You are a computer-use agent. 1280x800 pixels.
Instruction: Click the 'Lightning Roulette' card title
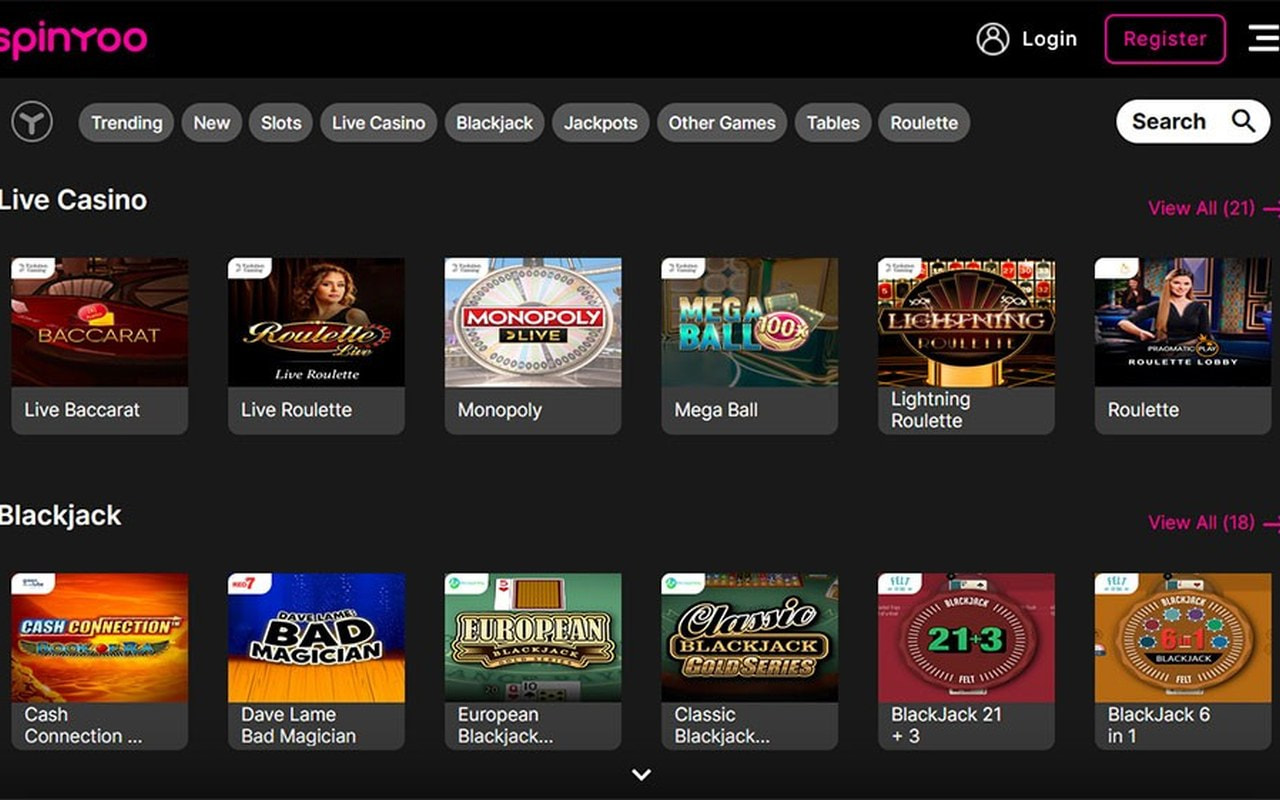pos(931,410)
